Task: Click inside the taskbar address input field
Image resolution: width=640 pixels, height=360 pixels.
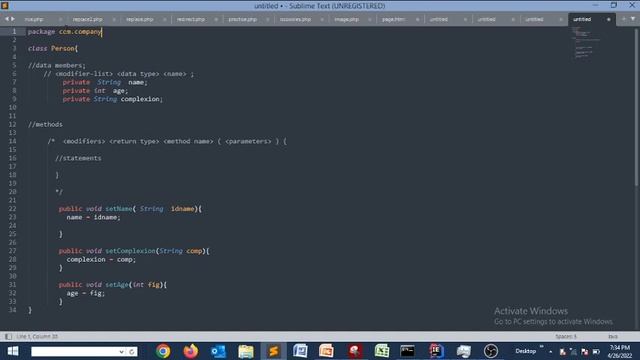Action: 74,351
